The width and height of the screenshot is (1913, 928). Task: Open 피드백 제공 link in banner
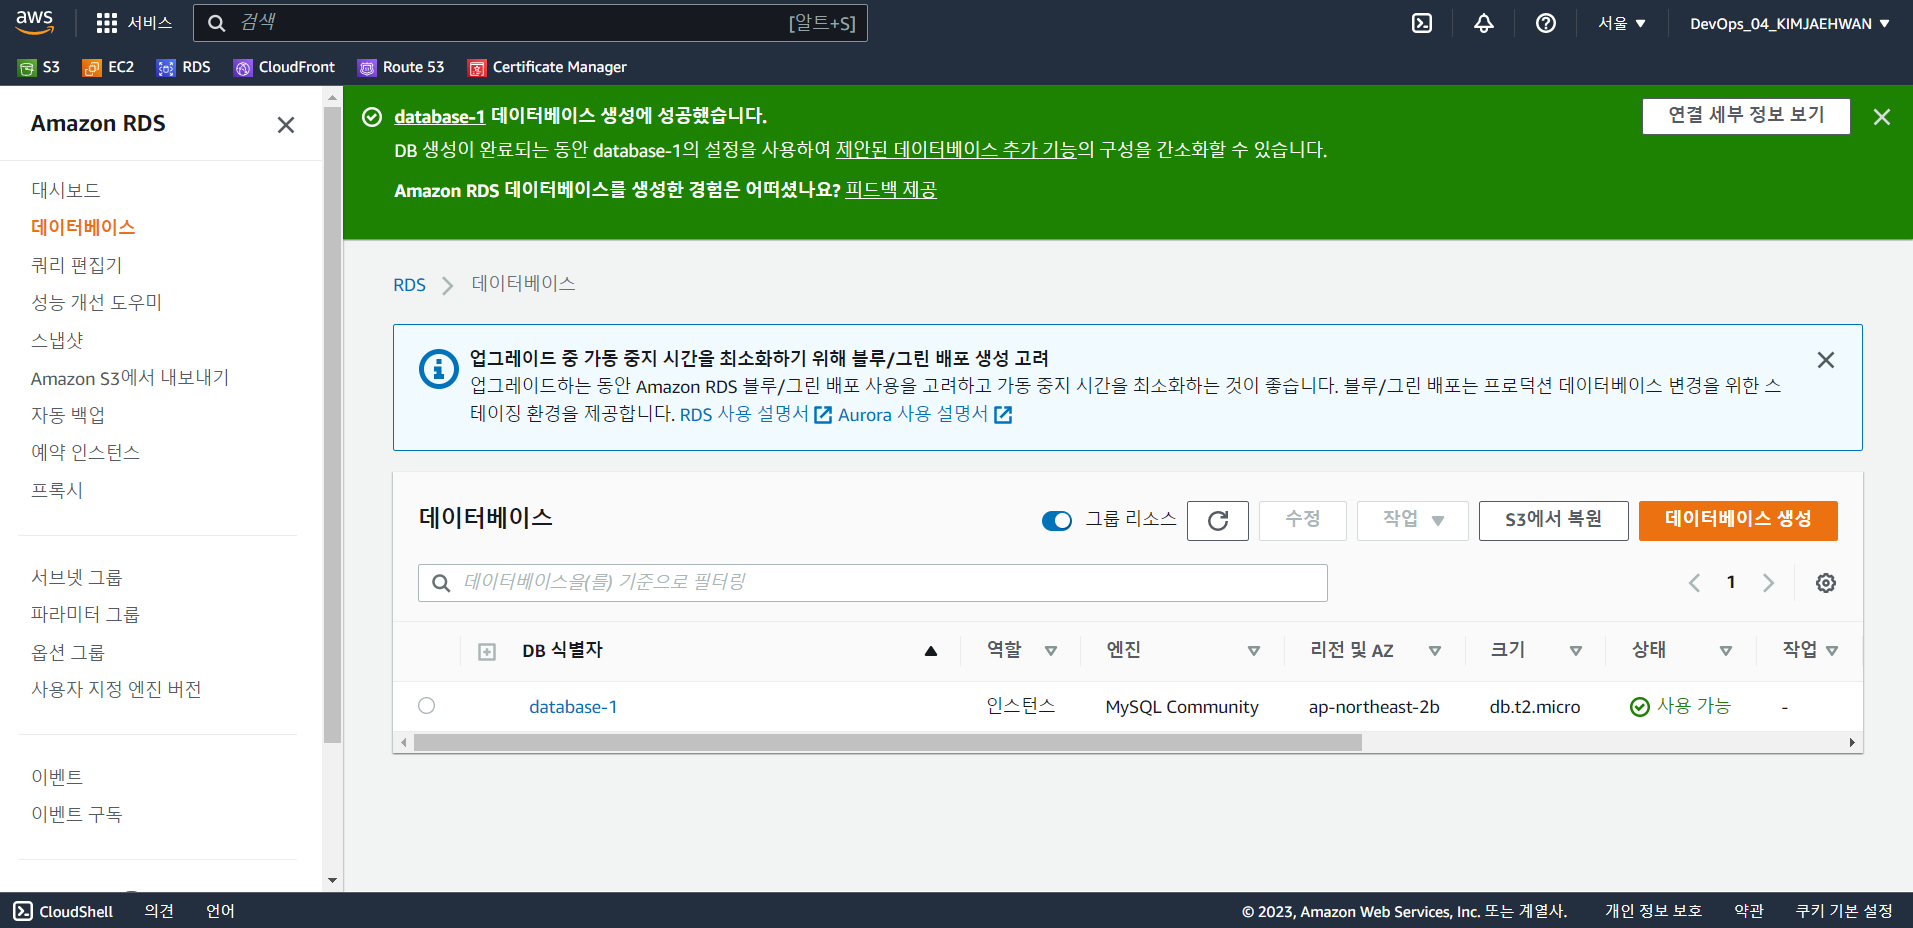pos(891,190)
